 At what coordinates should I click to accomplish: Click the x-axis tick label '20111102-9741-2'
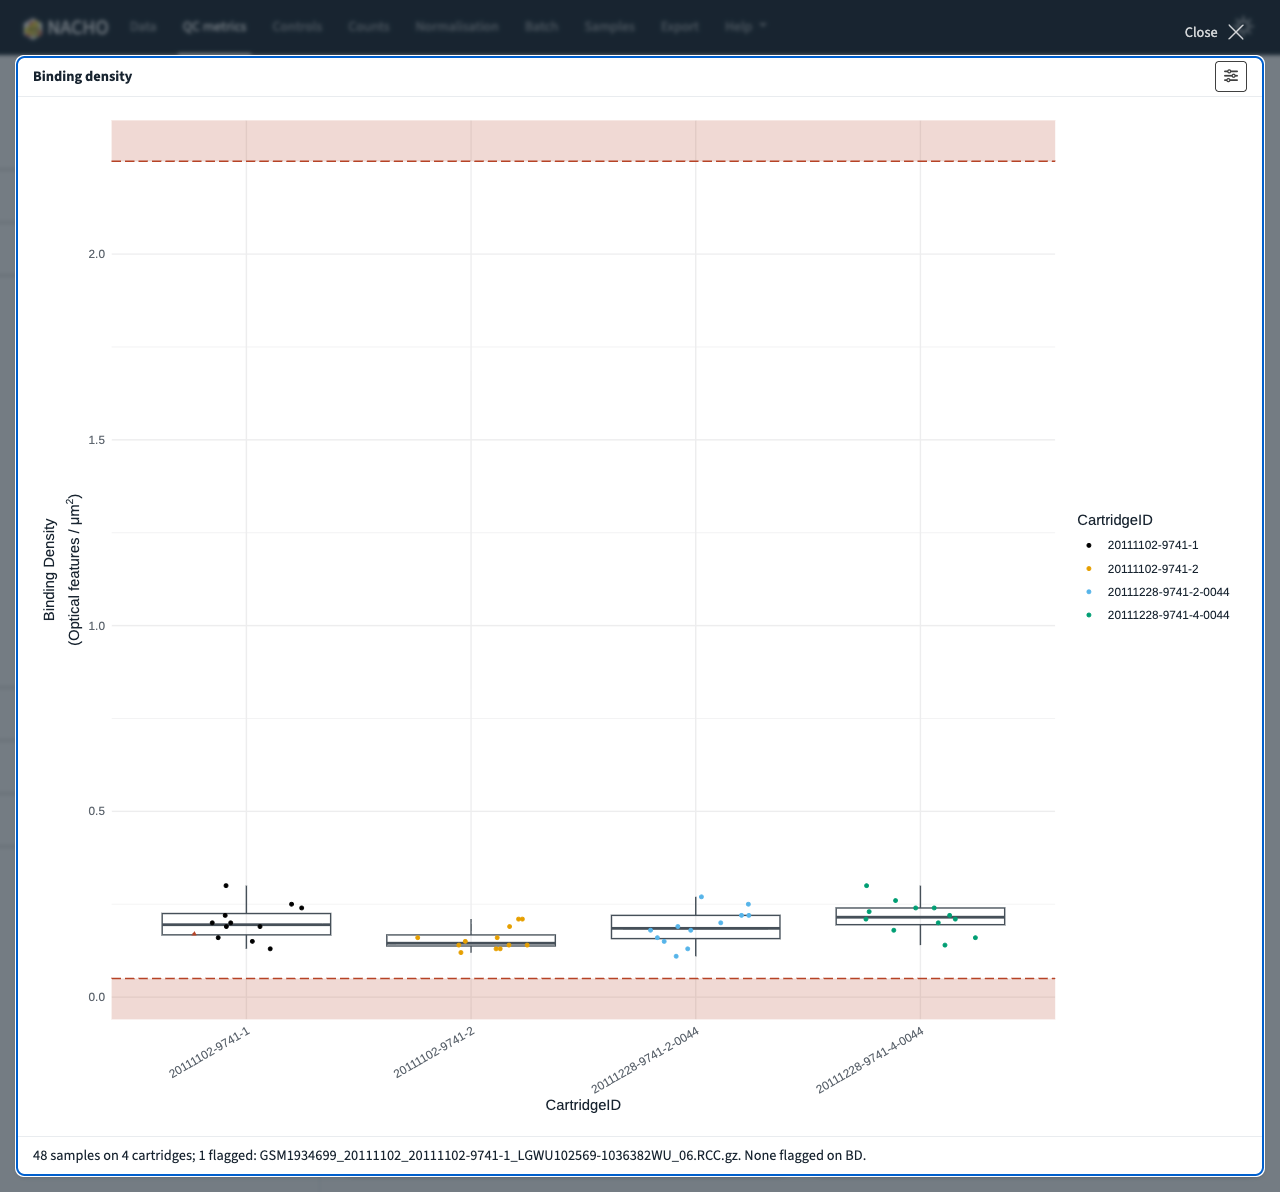[434, 1053]
